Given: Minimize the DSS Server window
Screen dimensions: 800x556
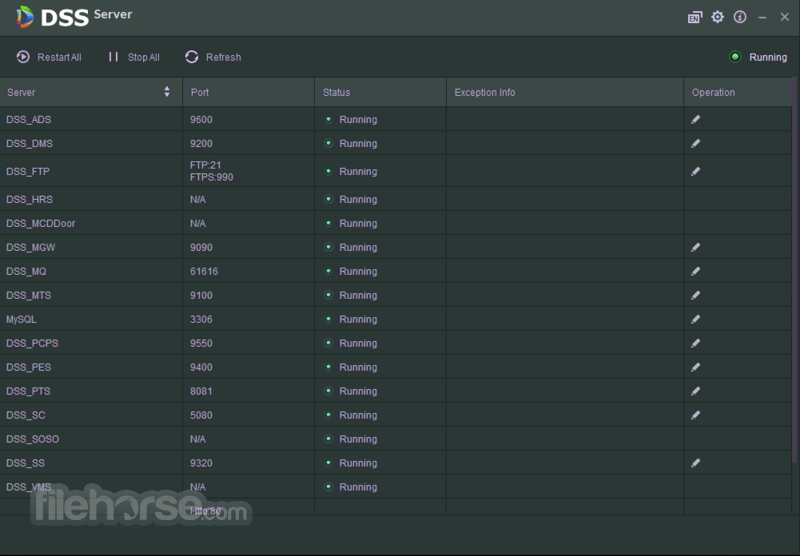Looking at the screenshot, I should pyautogui.click(x=762, y=17).
